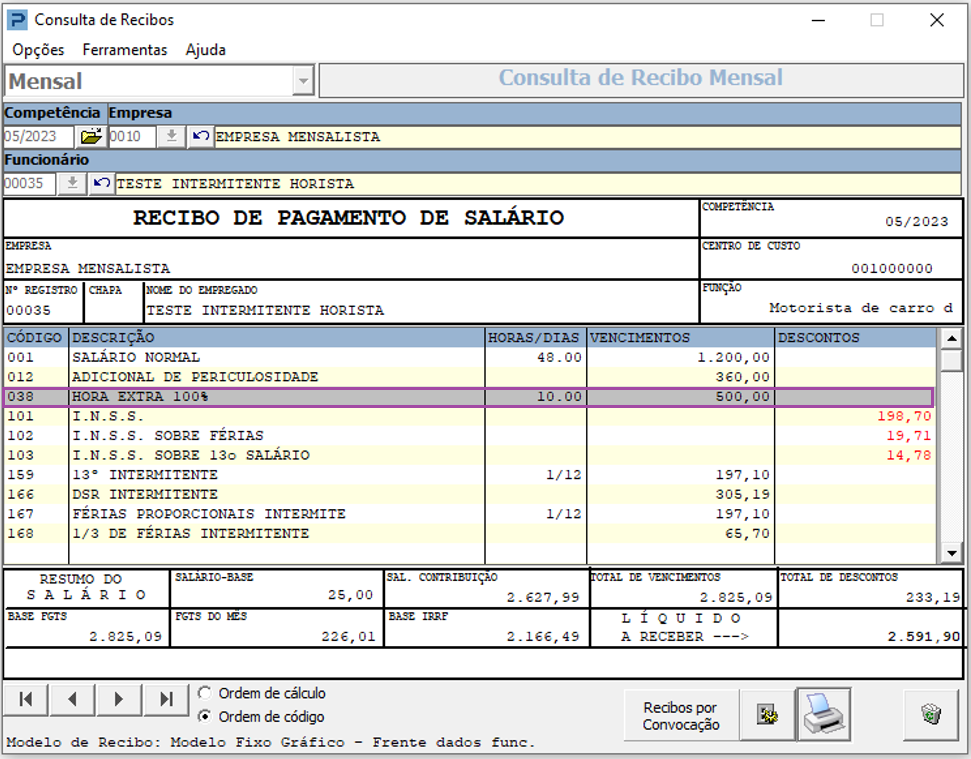The image size is (971, 759).
Task: Select the 13º INTERMITENTE row
Action: pyautogui.click(x=469, y=475)
